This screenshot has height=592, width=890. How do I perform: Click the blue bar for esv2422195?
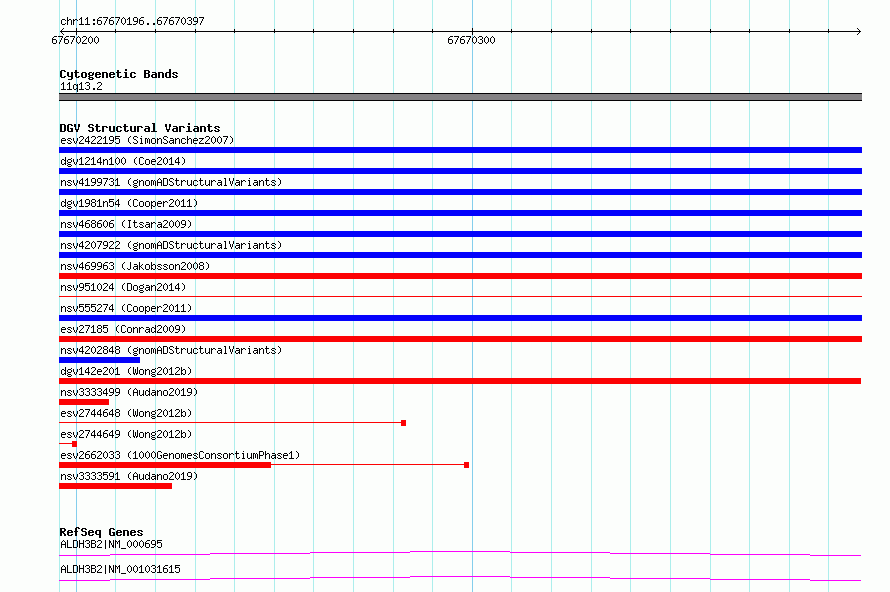[x=460, y=150]
